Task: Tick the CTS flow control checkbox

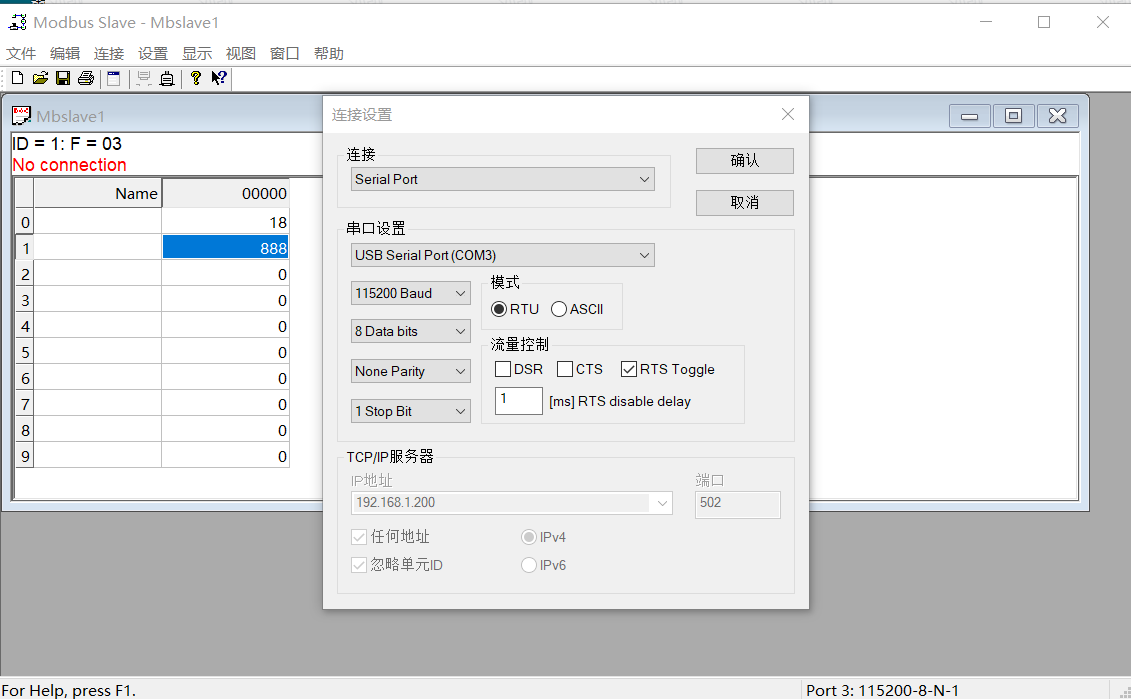Action: pyautogui.click(x=565, y=369)
